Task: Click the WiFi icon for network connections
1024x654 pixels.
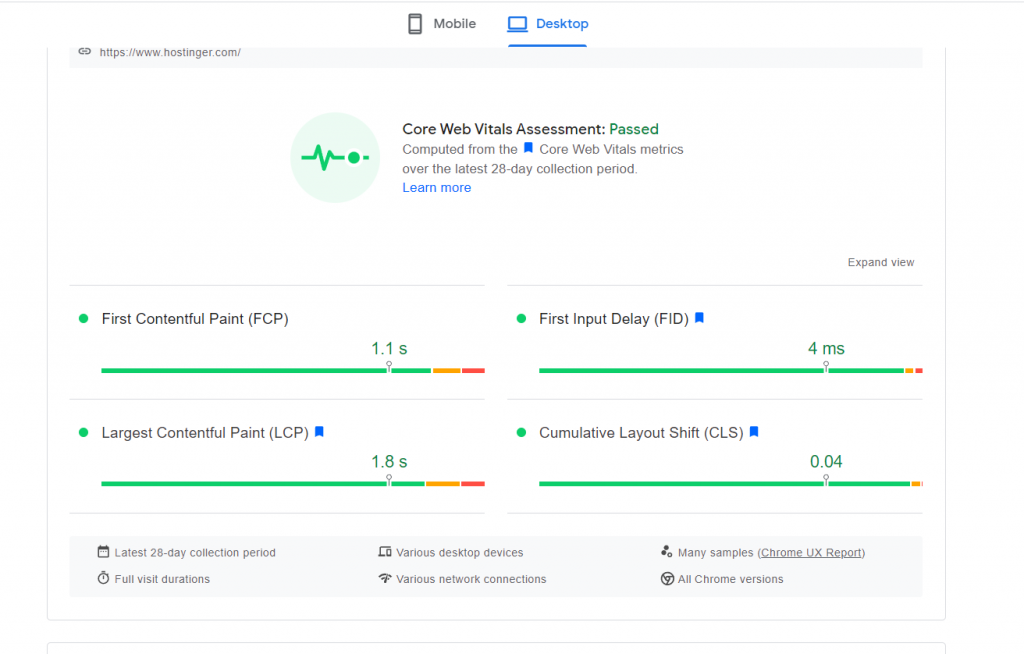Action: click(386, 578)
